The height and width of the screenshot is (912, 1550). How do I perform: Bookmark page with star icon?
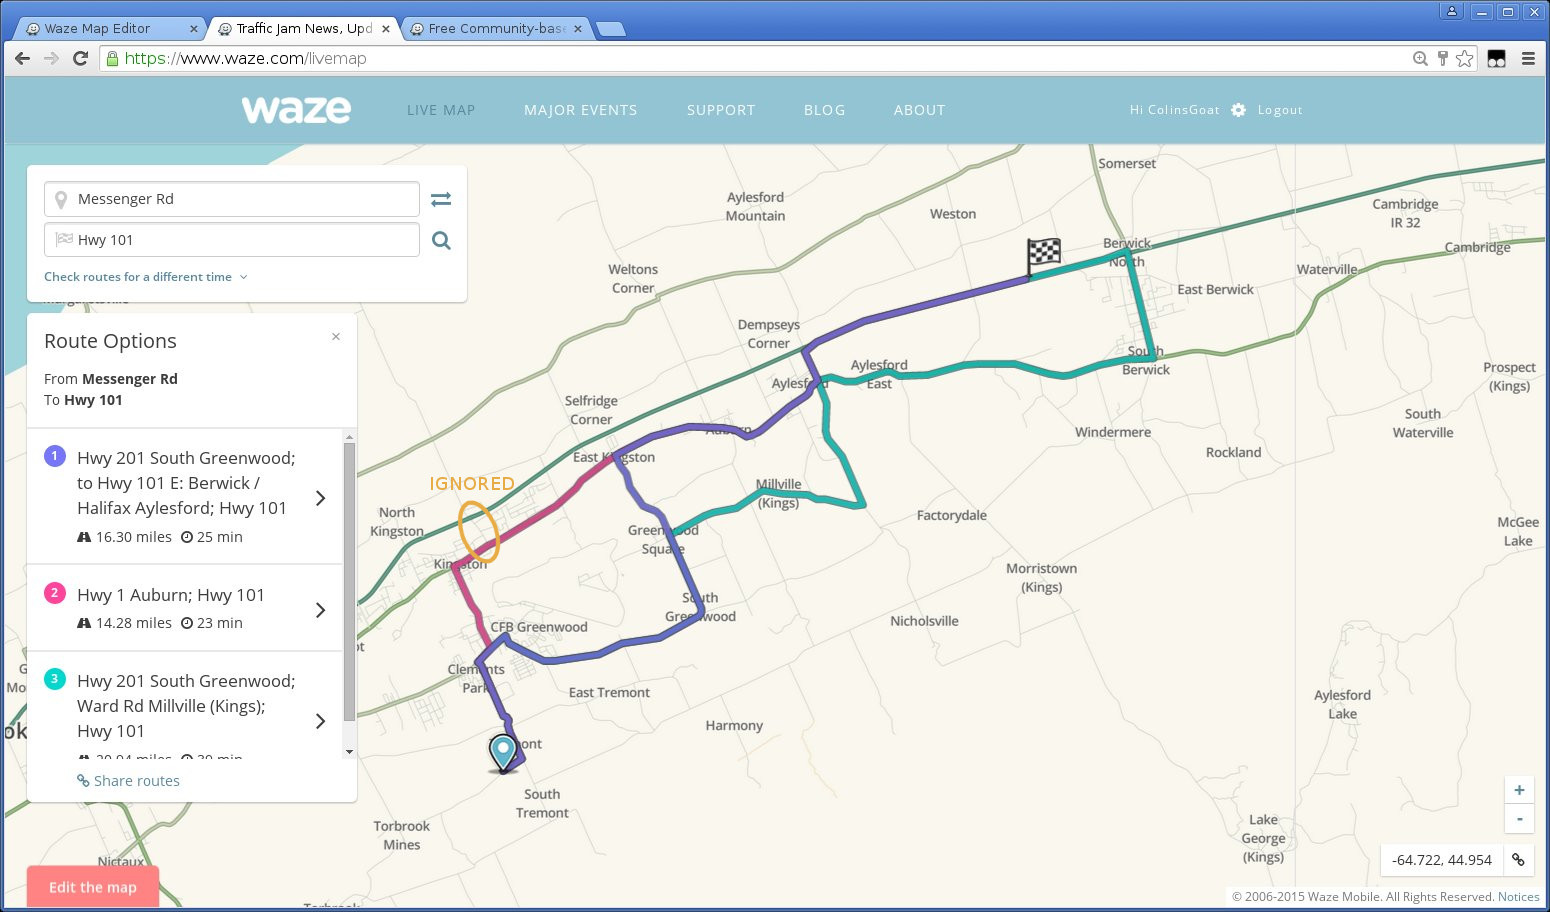(1465, 58)
